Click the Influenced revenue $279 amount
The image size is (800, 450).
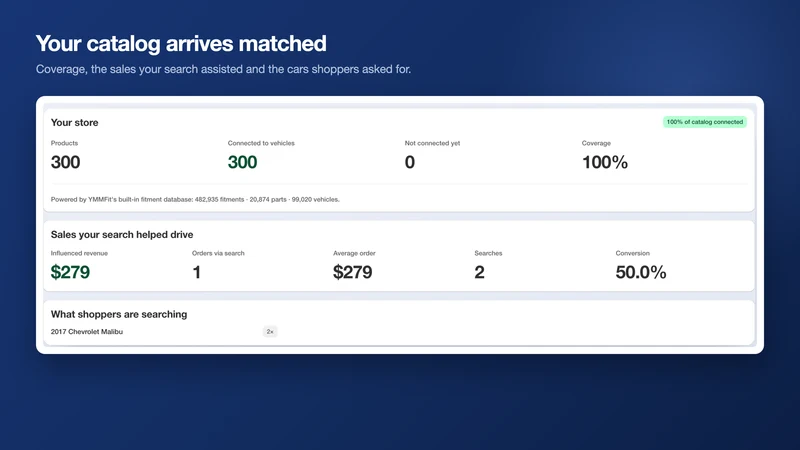(70, 272)
